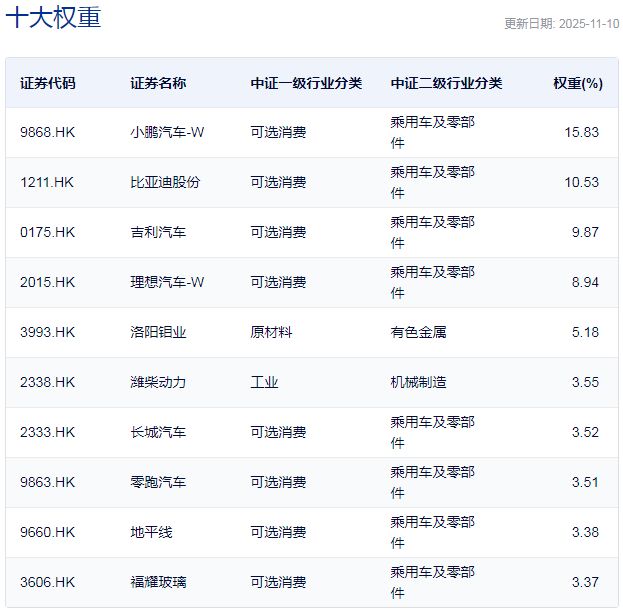623x615 pixels.
Task: Click weight value 15.83
Action: click(582, 132)
